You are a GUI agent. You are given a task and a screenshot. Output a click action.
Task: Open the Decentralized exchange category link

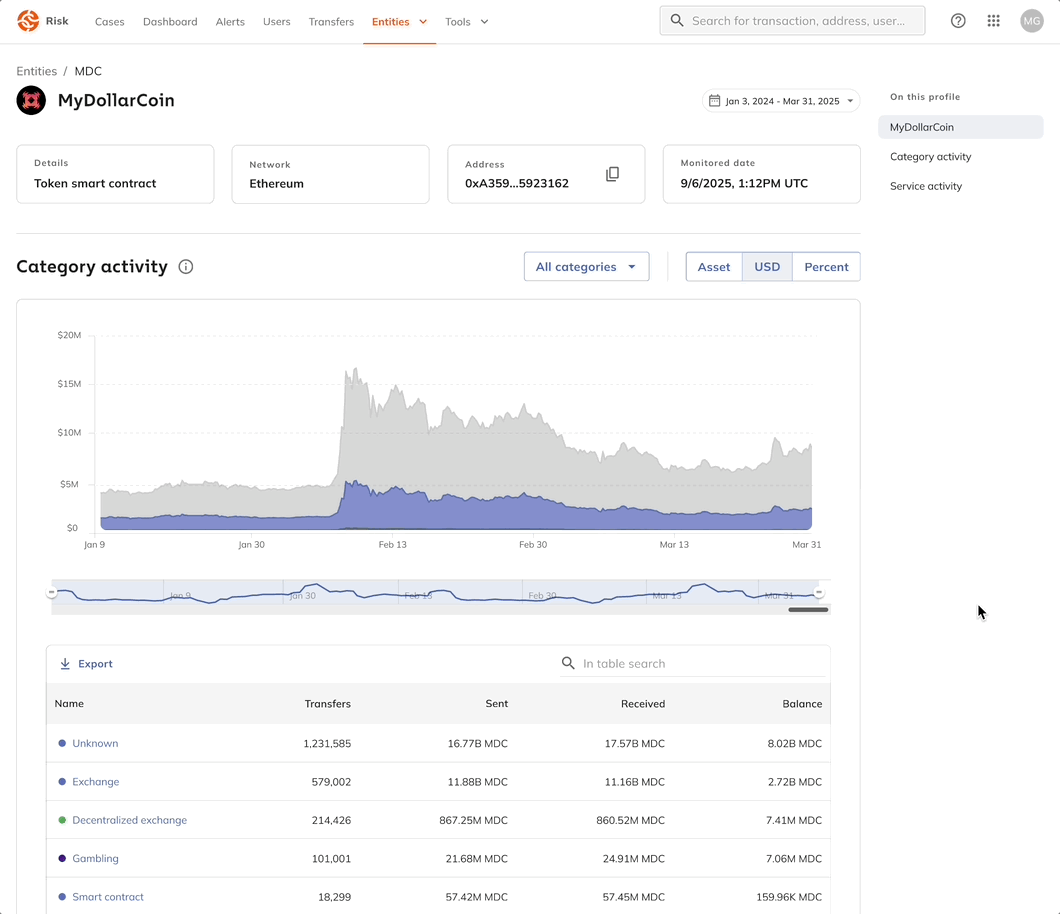129,820
